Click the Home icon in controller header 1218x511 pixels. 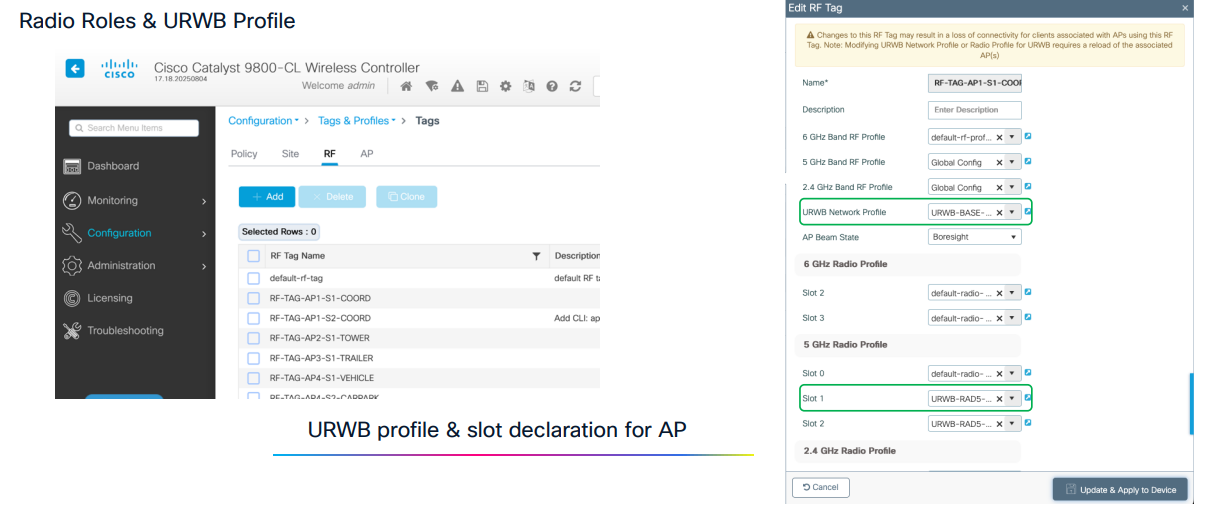(x=408, y=86)
